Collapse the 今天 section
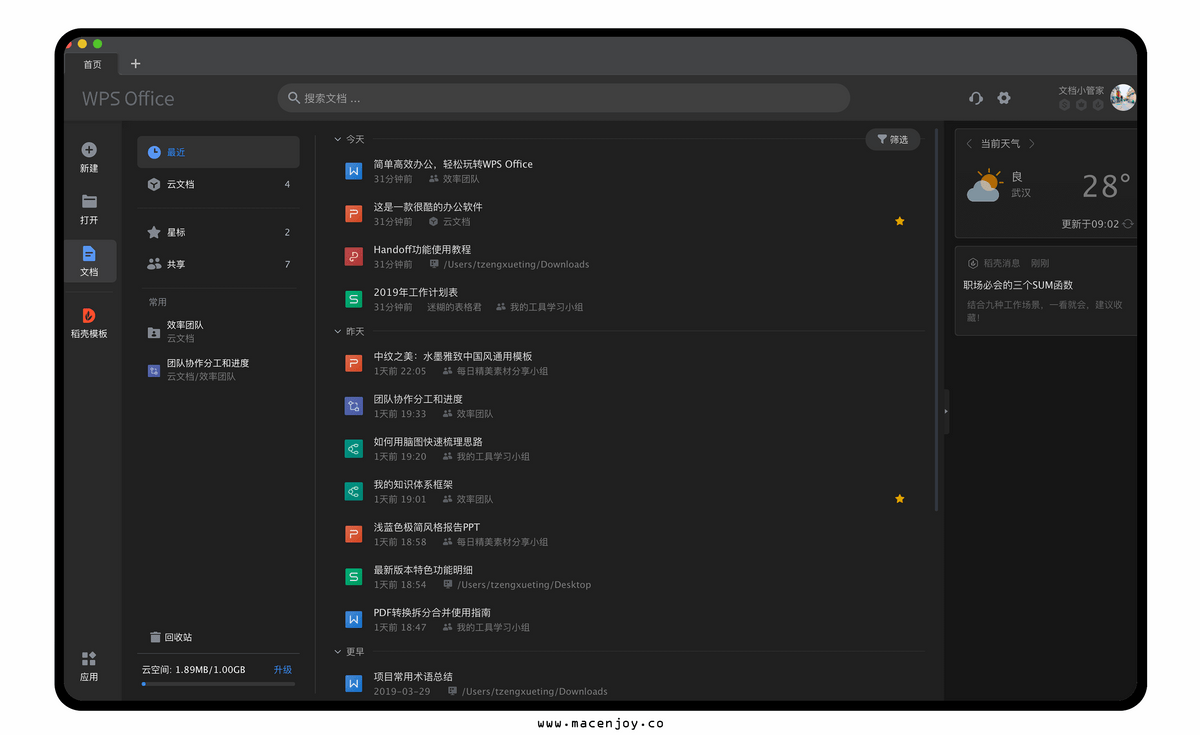The width and height of the screenshot is (1200, 735). 337,139
